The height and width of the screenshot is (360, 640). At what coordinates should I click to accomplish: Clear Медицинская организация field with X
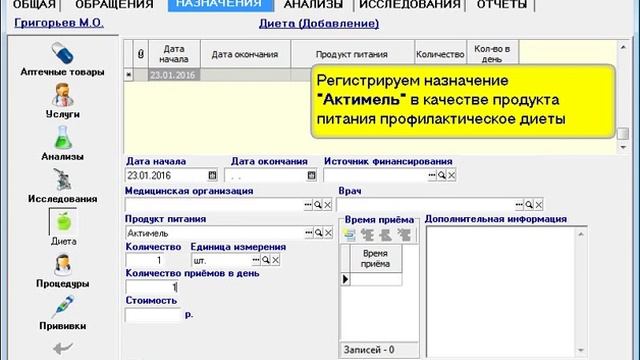point(328,205)
